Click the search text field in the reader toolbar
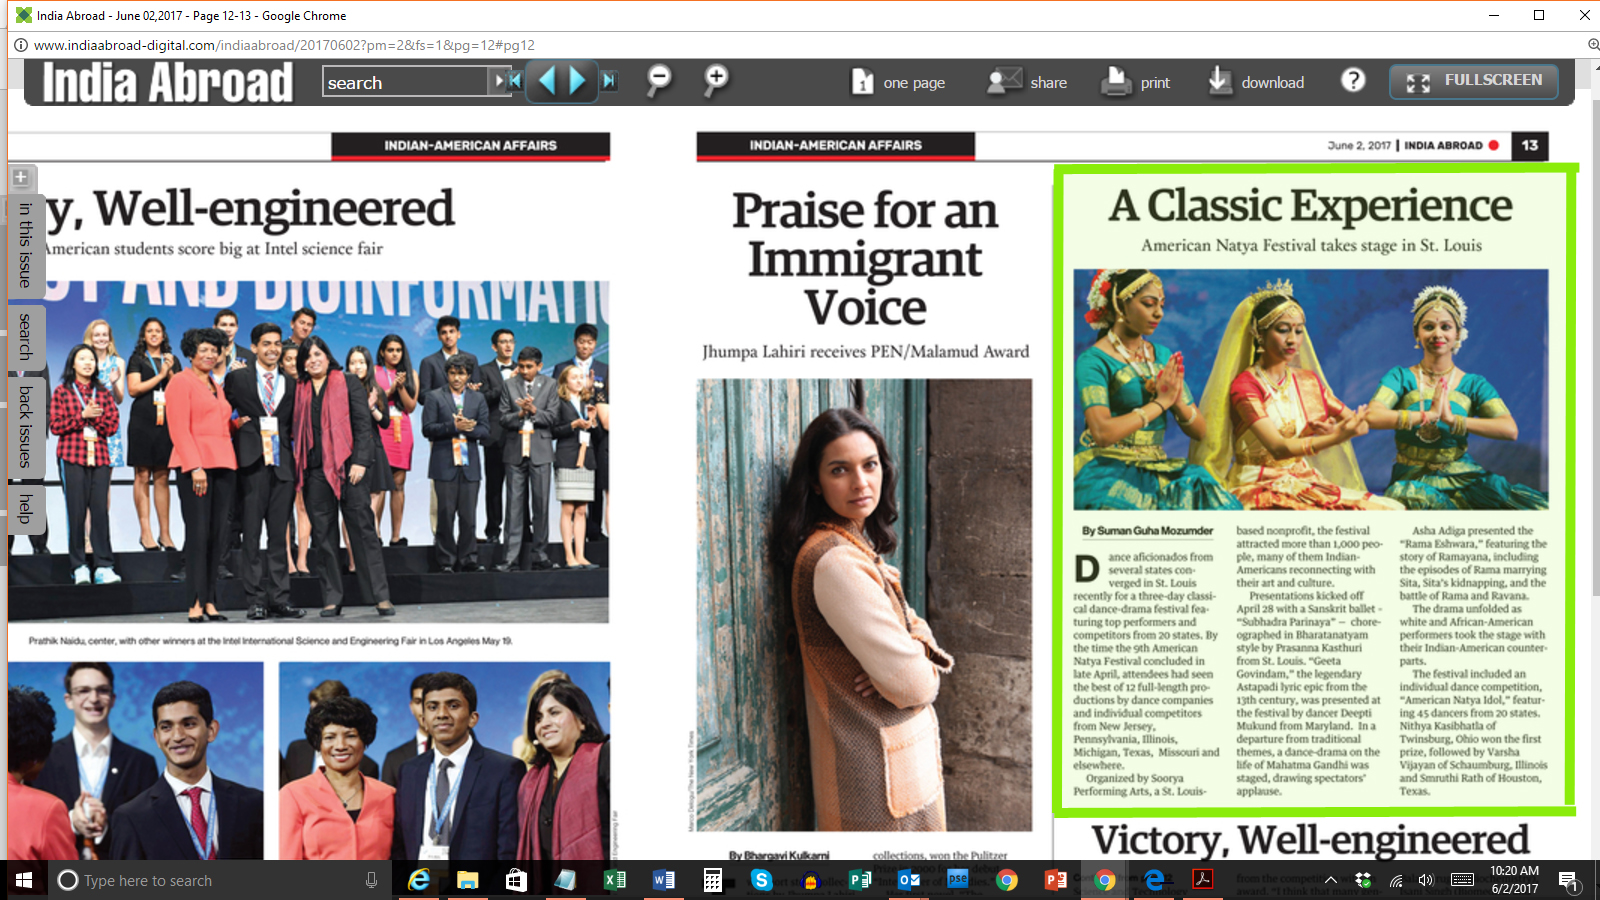 (405, 82)
